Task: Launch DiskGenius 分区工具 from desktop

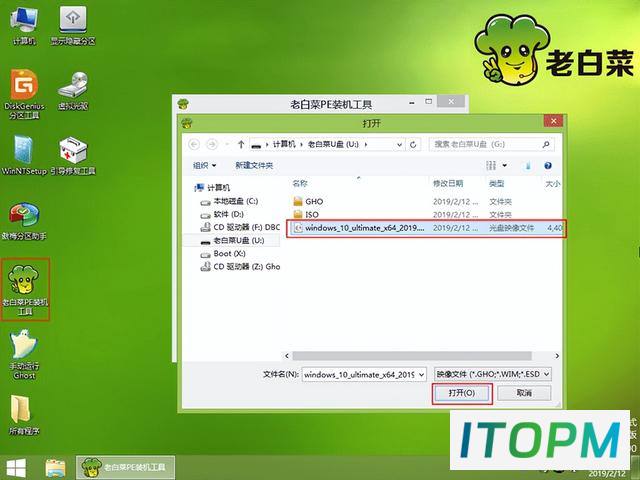Action: pyautogui.click(x=24, y=94)
